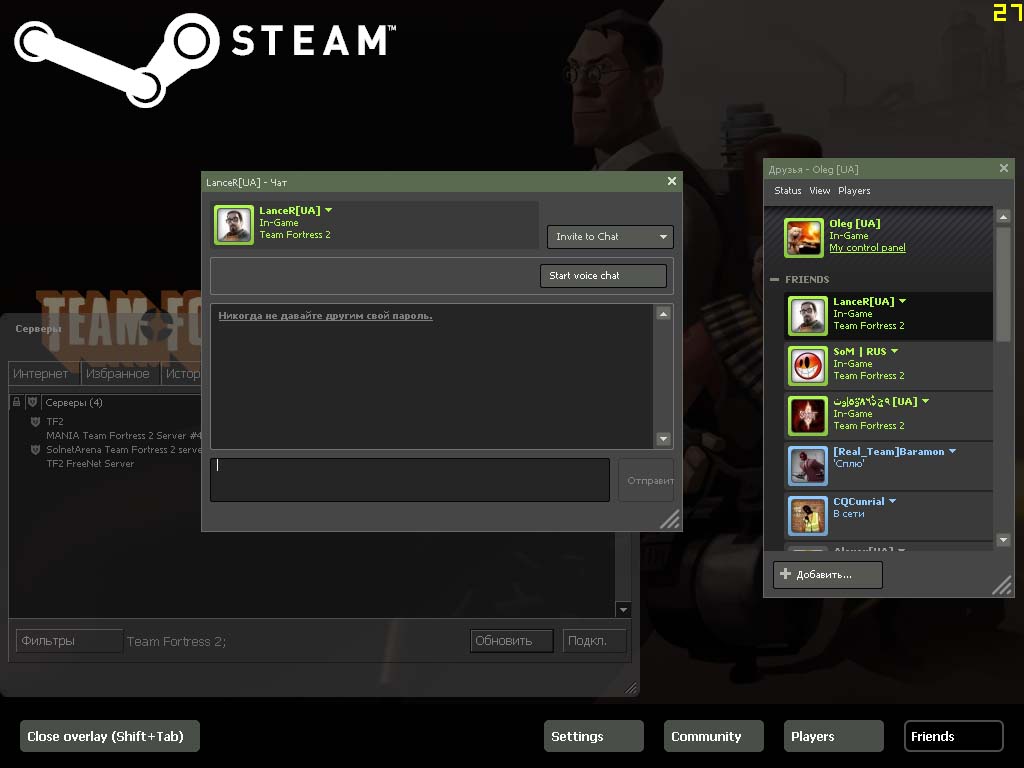Viewport: 1024px width, 768px height.
Task: Click [Real_Team]Baramon avatar
Action: pyautogui.click(x=807, y=466)
